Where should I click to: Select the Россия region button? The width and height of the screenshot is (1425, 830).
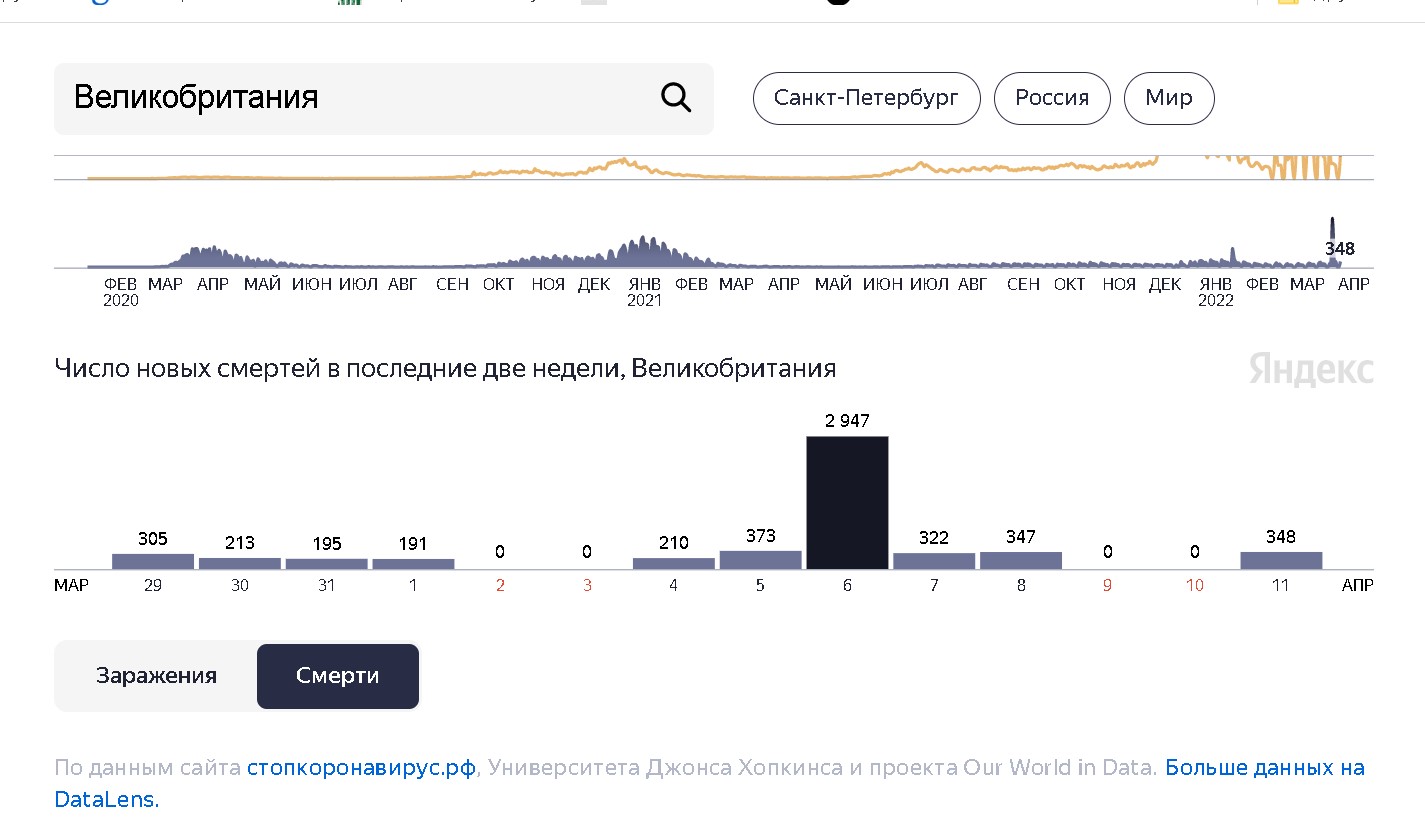pyautogui.click(x=1052, y=98)
